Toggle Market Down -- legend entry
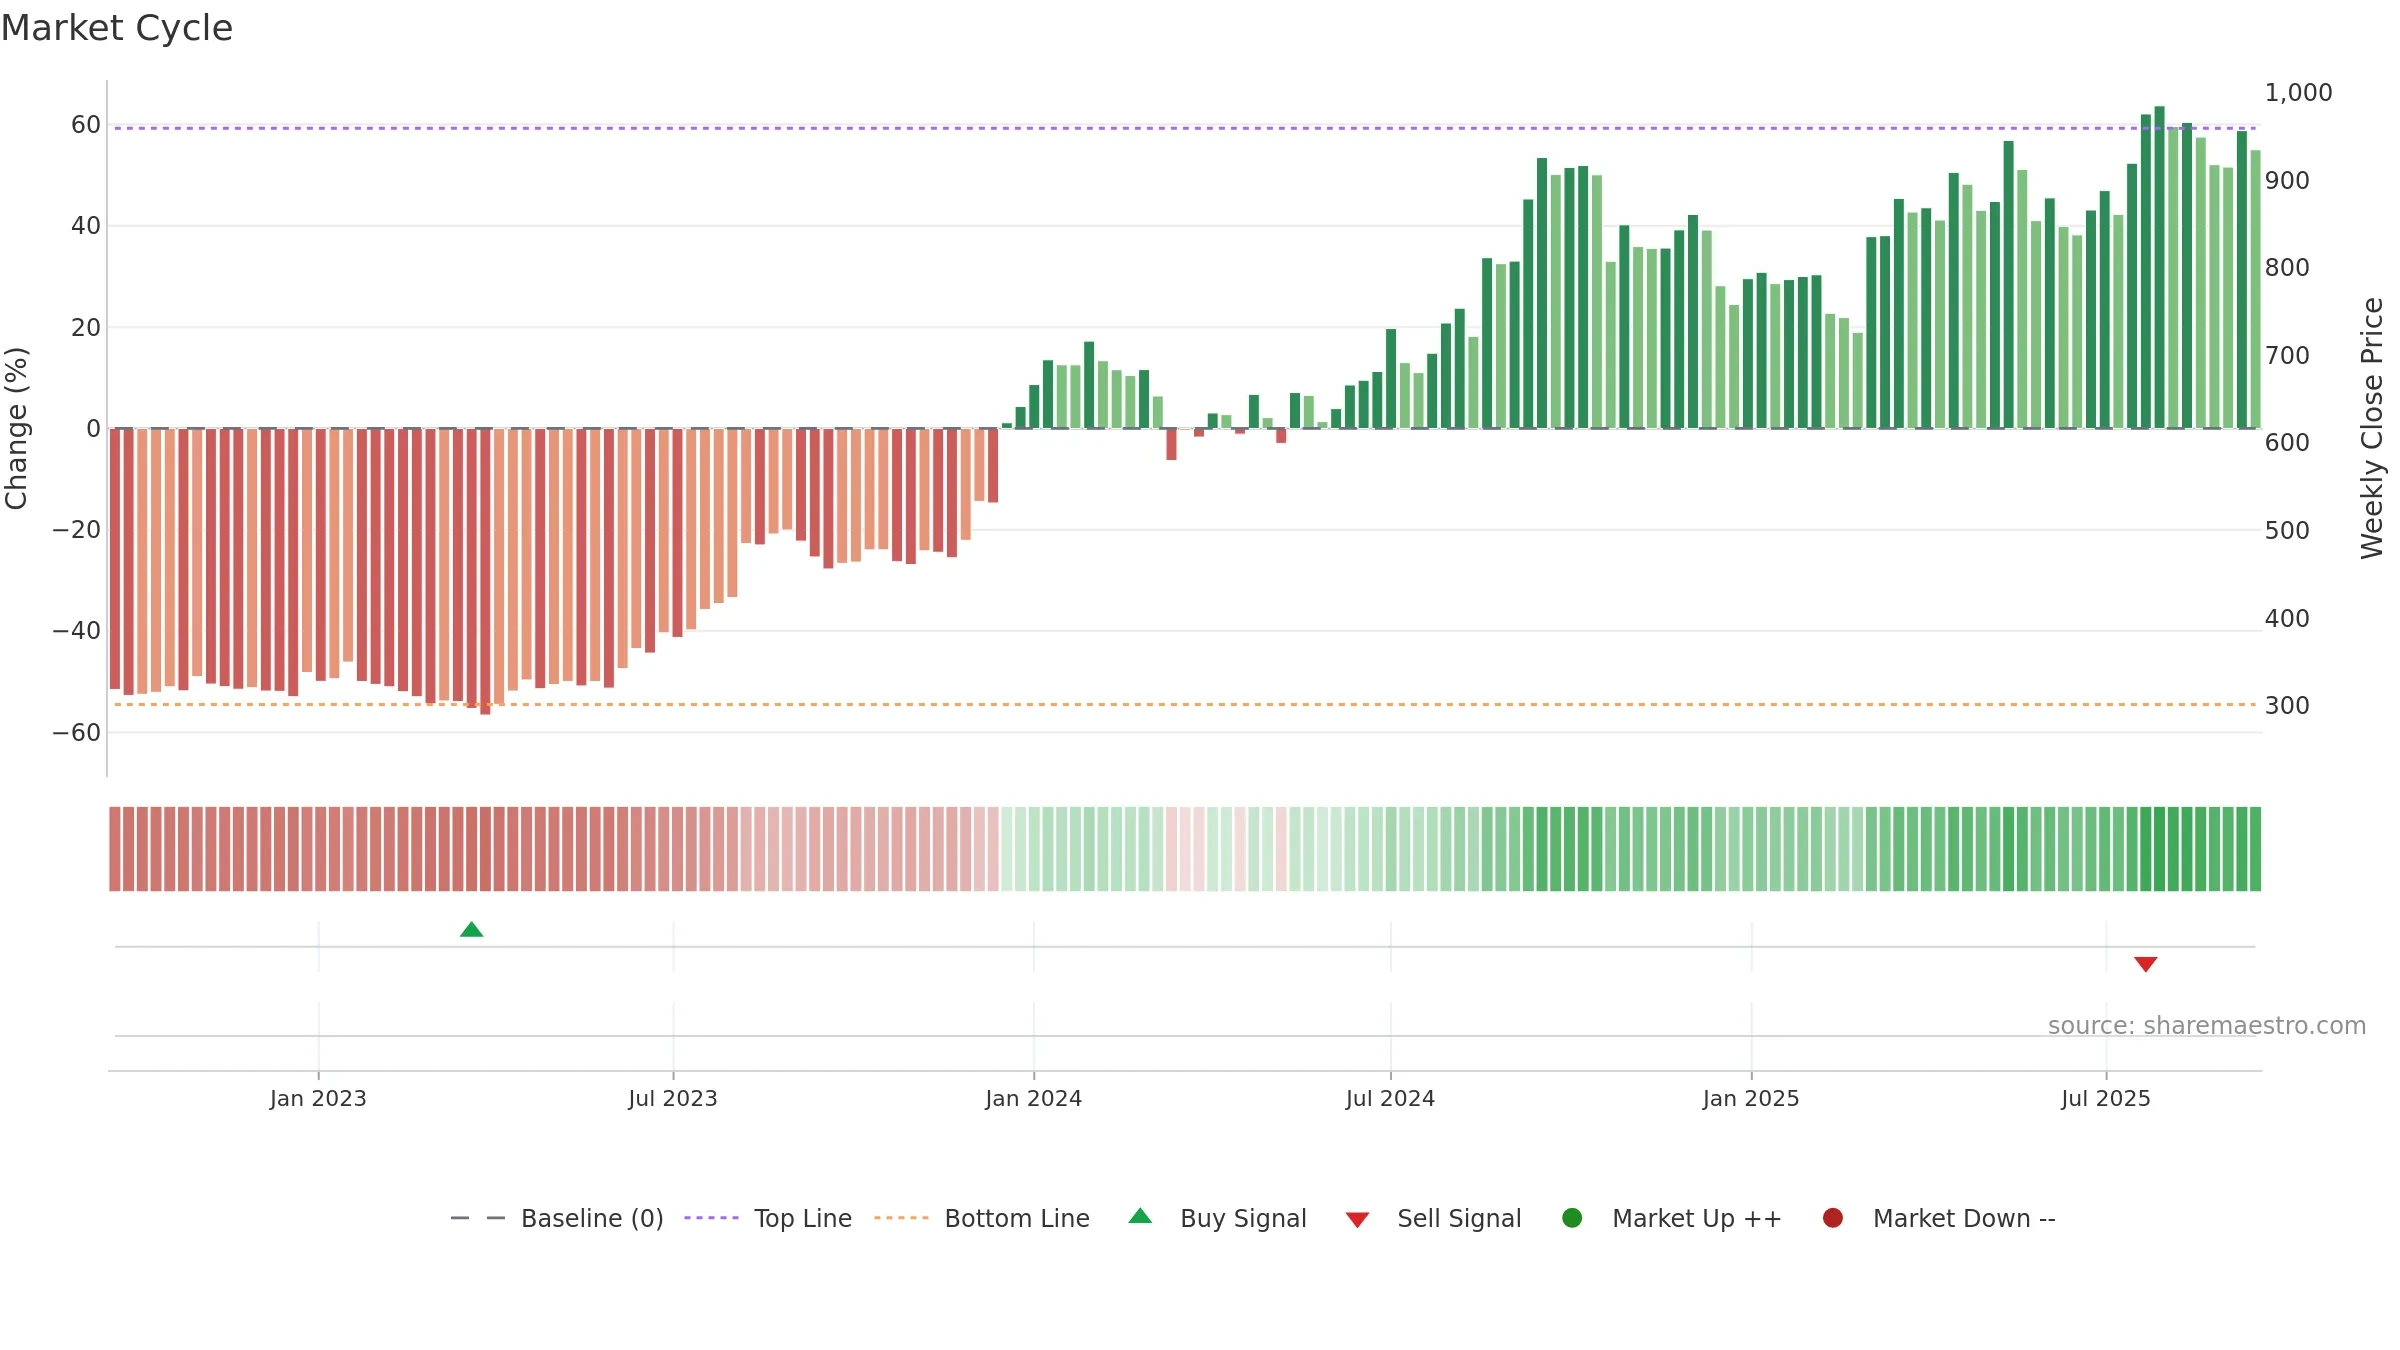 1939,1218
